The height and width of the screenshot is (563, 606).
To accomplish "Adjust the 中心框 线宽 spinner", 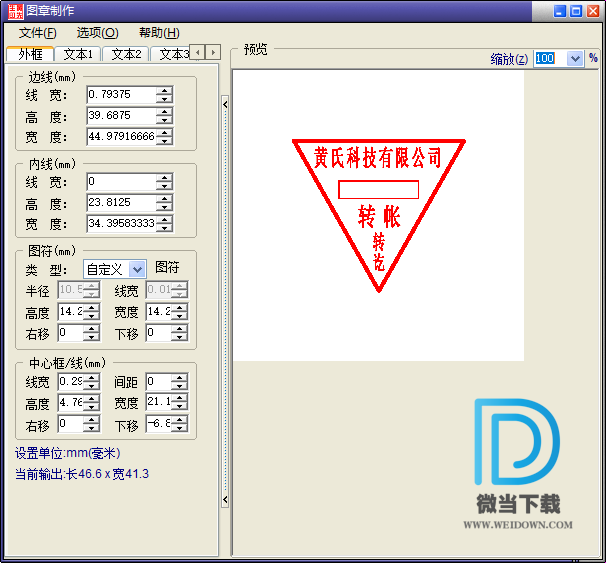I will tap(91, 382).
